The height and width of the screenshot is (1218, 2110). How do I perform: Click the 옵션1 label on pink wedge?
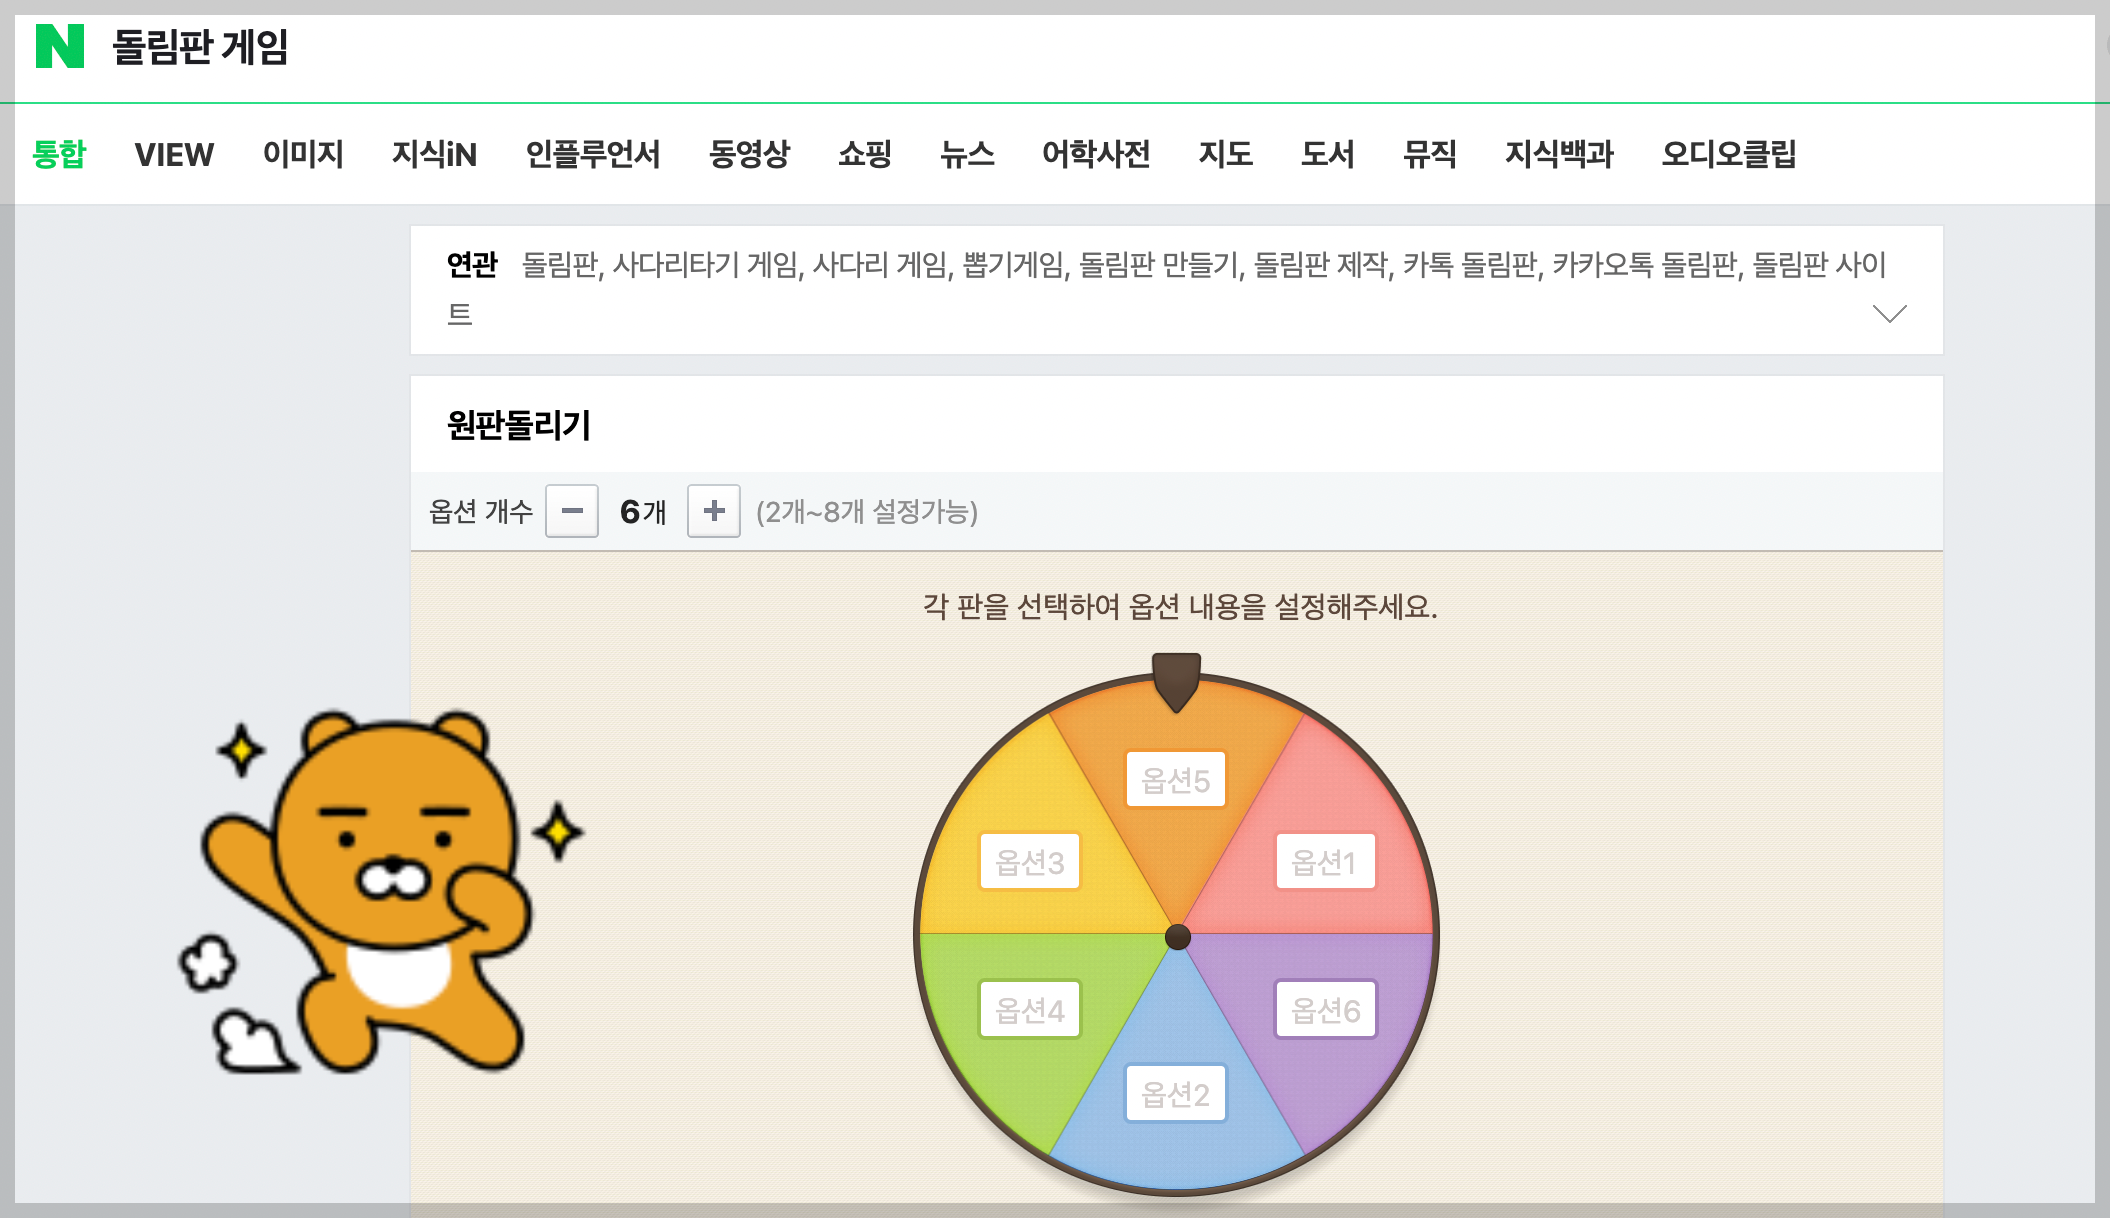click(x=1325, y=861)
